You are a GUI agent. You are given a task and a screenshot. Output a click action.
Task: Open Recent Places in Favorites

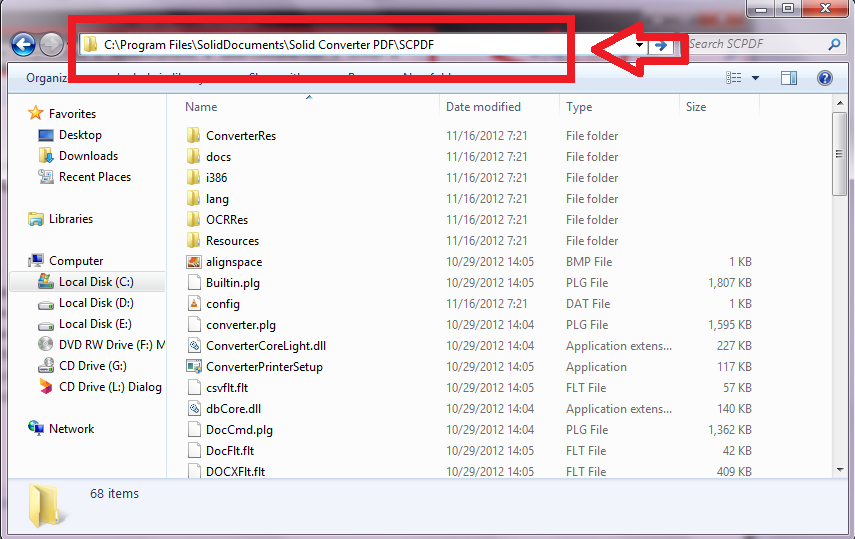(95, 177)
